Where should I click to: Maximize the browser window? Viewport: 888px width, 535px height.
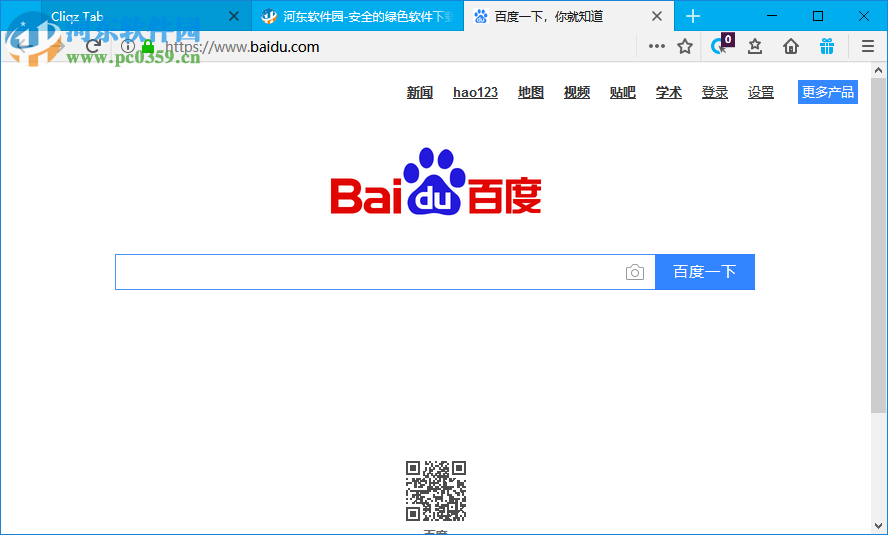(x=818, y=16)
